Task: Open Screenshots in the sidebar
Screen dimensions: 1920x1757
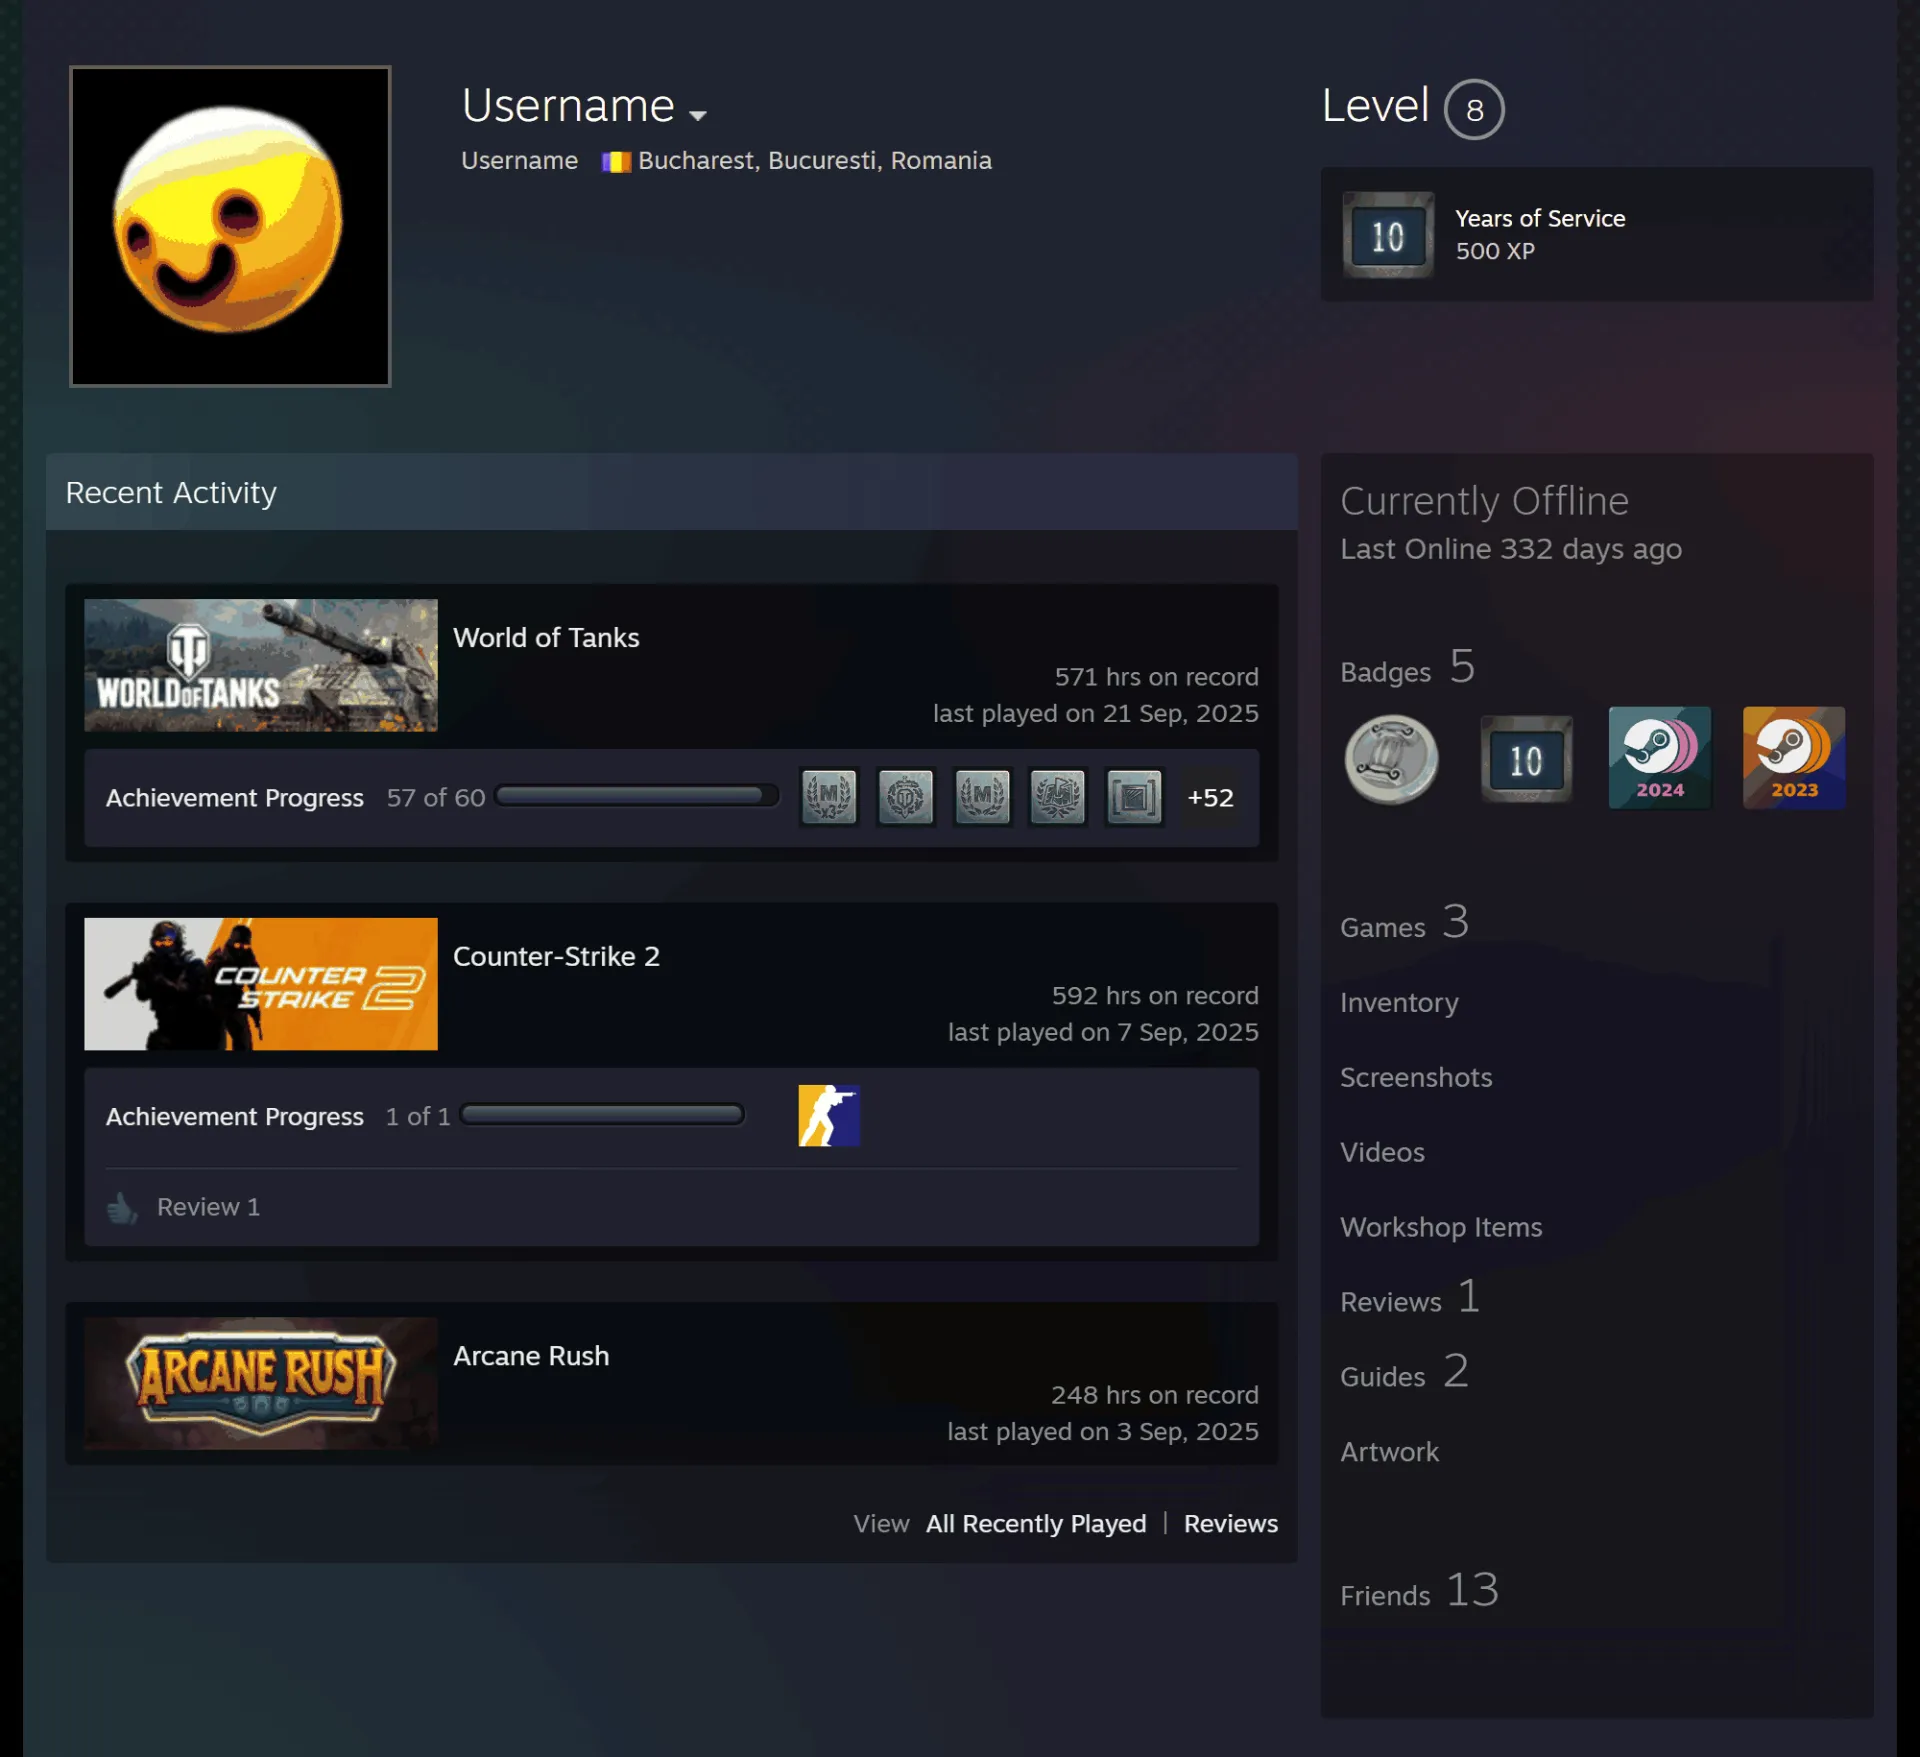Action: coord(1416,1077)
